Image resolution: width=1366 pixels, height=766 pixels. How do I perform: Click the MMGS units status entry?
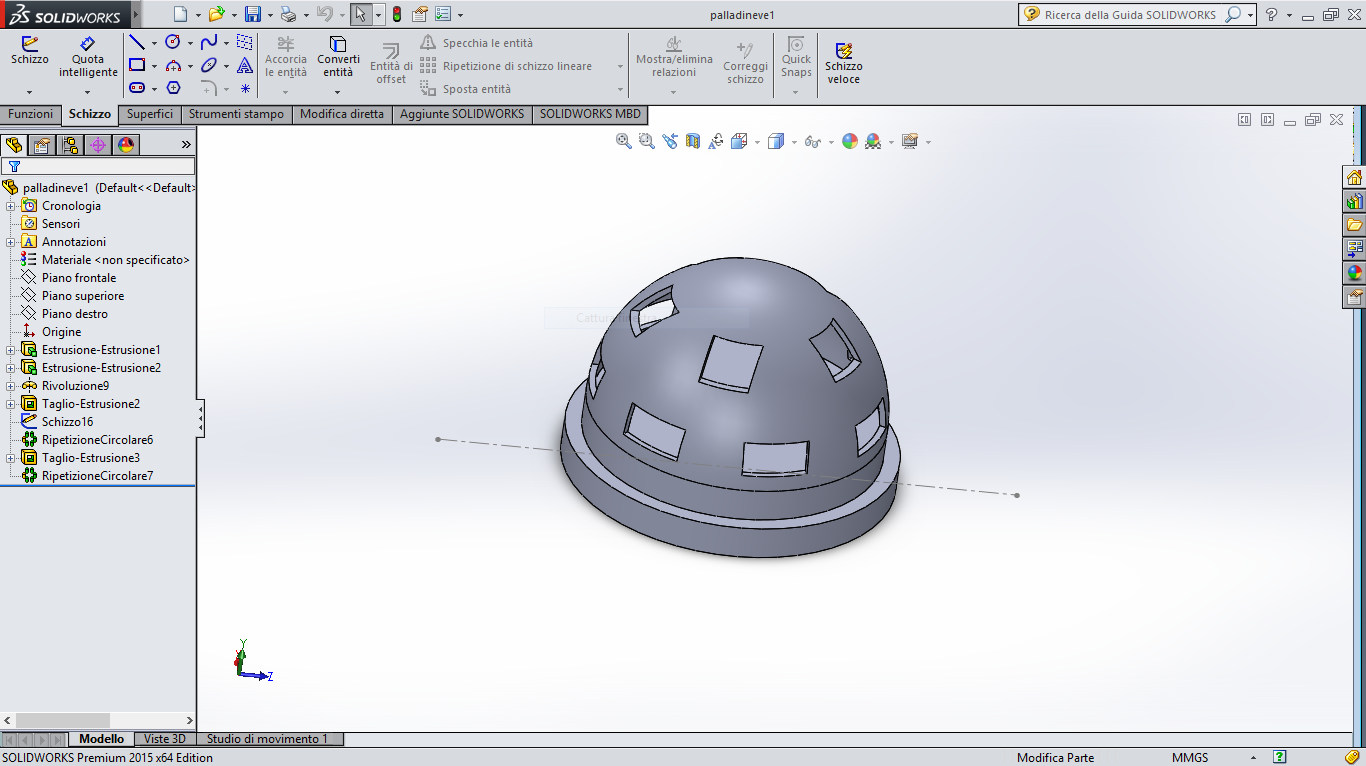click(1190, 757)
